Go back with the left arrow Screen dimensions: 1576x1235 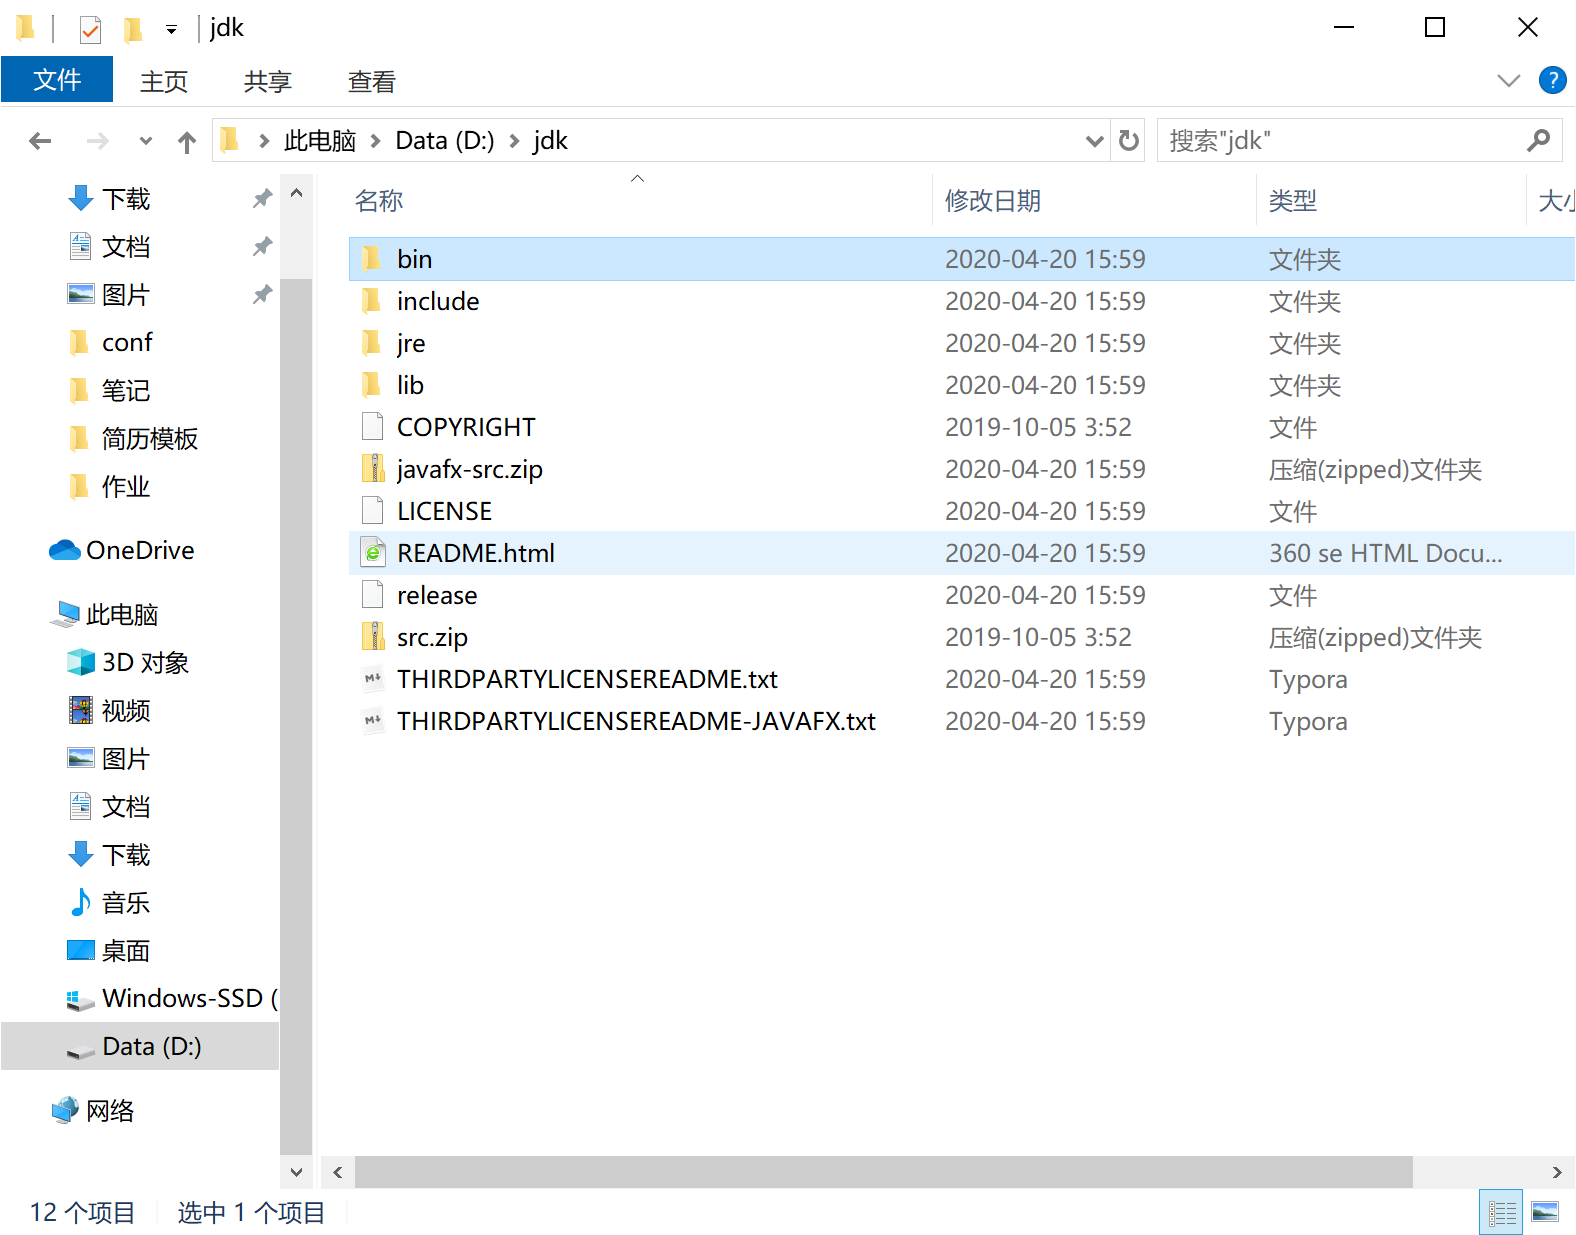pos(40,141)
